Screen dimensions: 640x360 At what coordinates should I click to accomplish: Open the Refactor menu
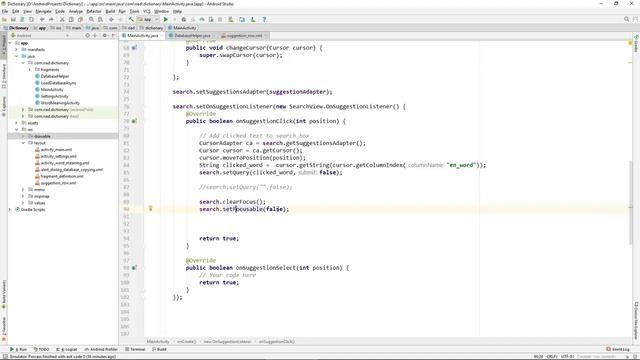pos(94,11)
